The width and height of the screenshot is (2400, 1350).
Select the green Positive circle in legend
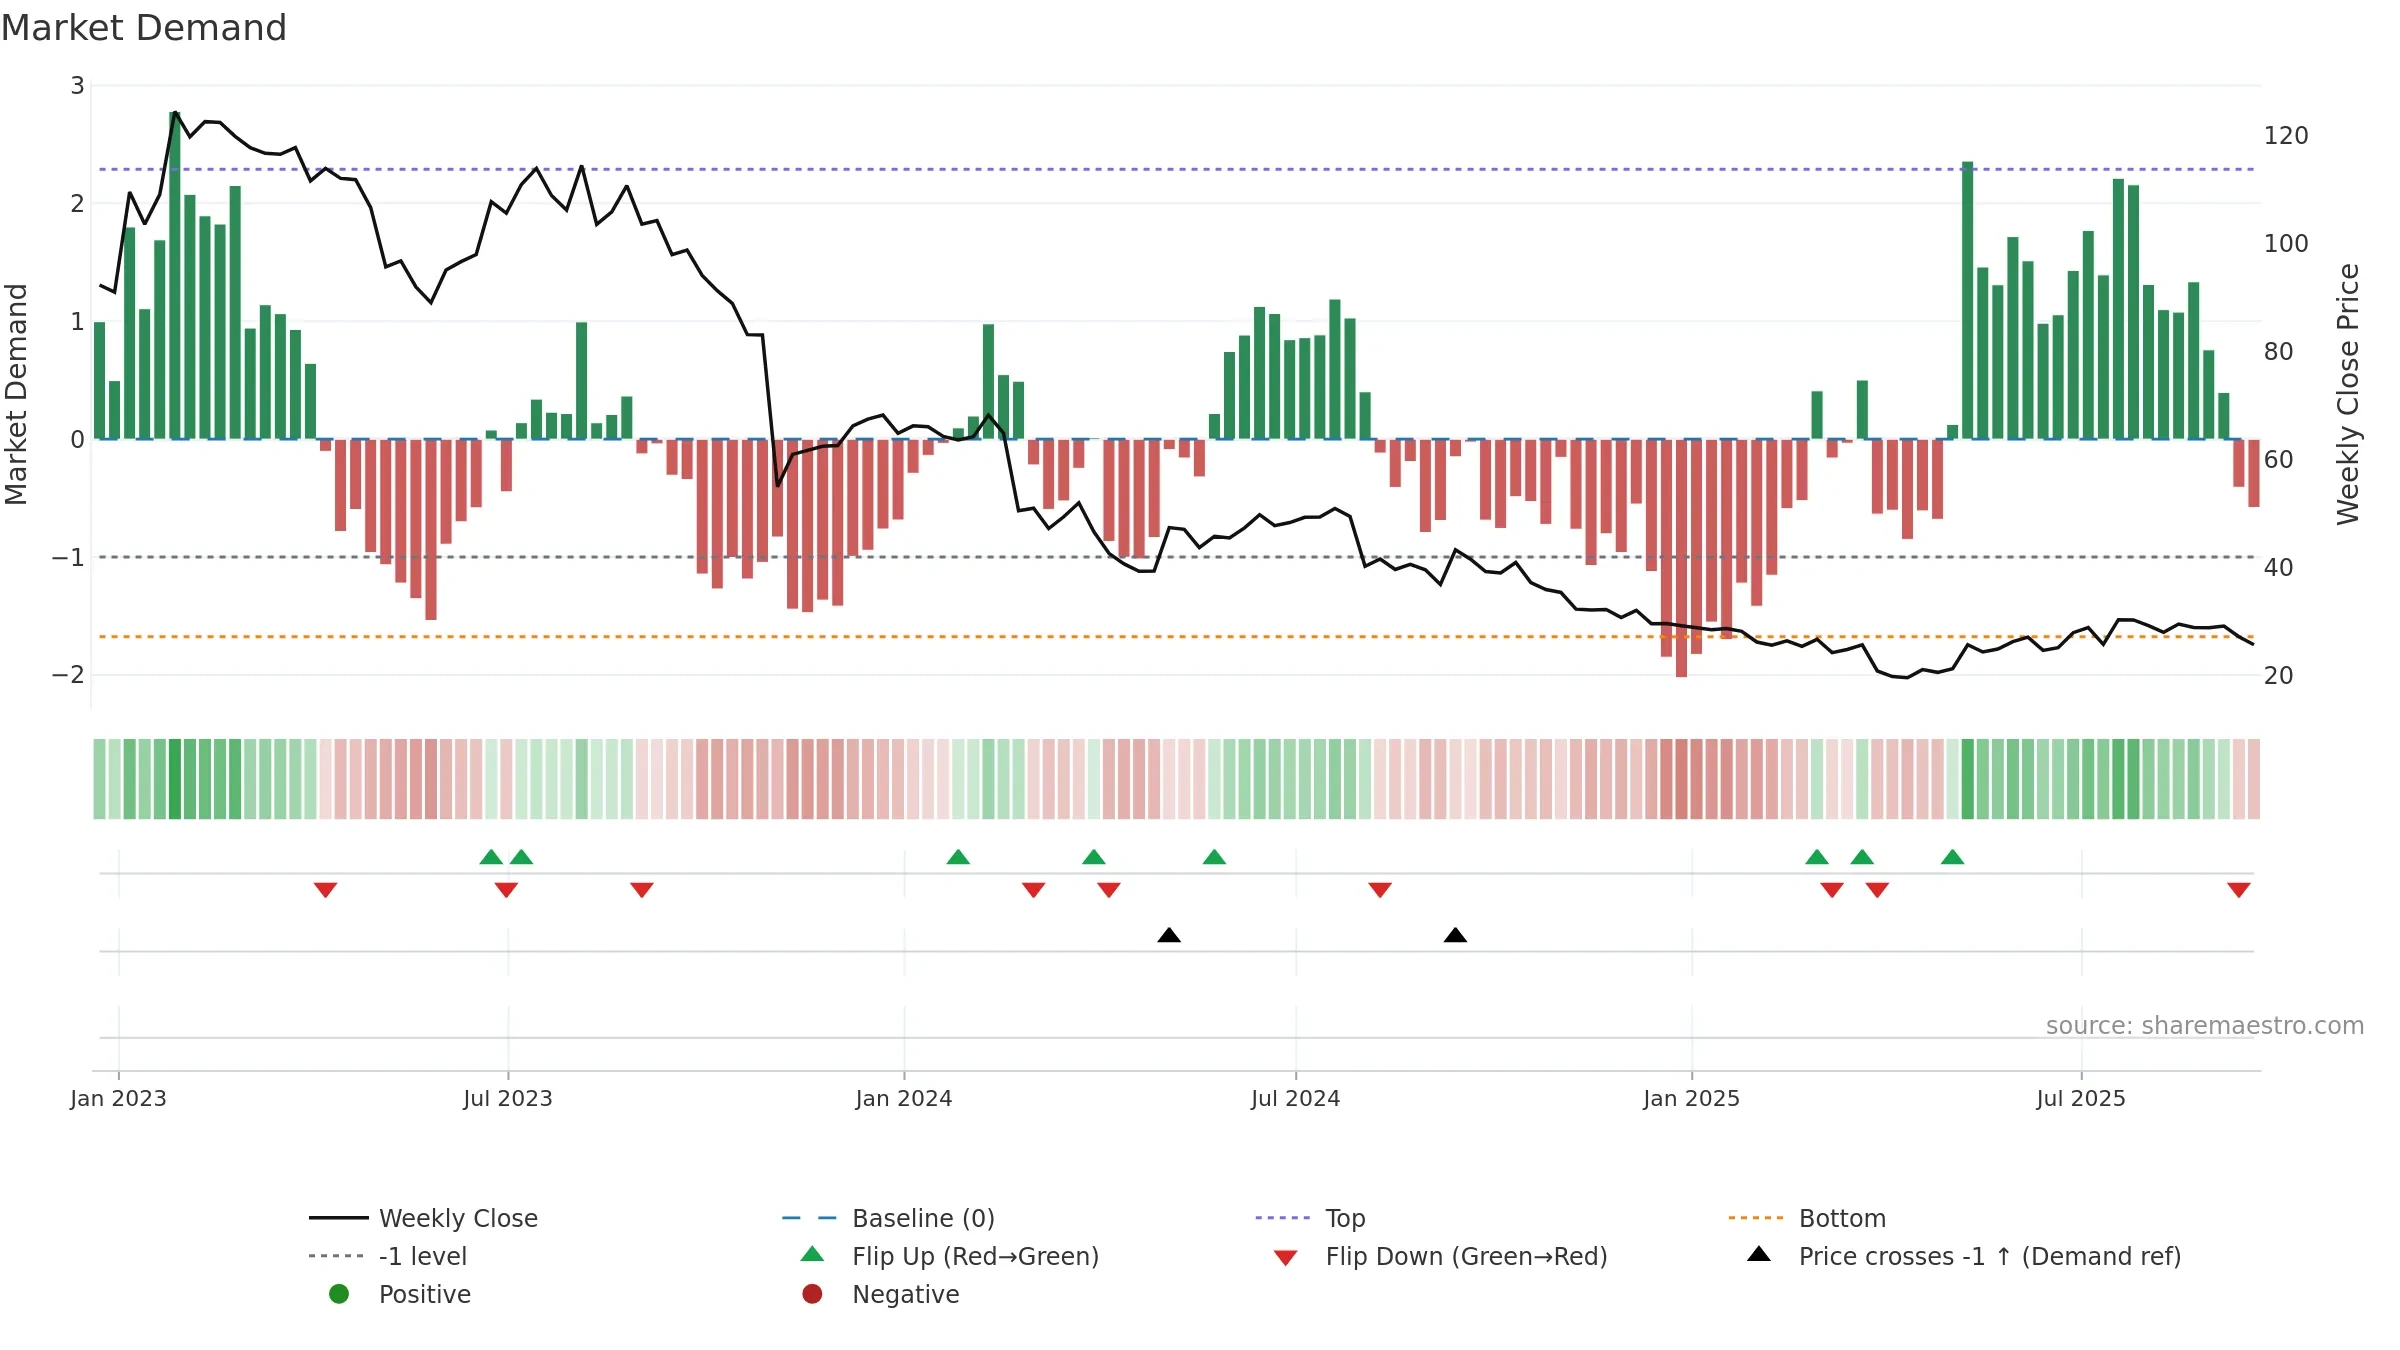coord(339,1294)
